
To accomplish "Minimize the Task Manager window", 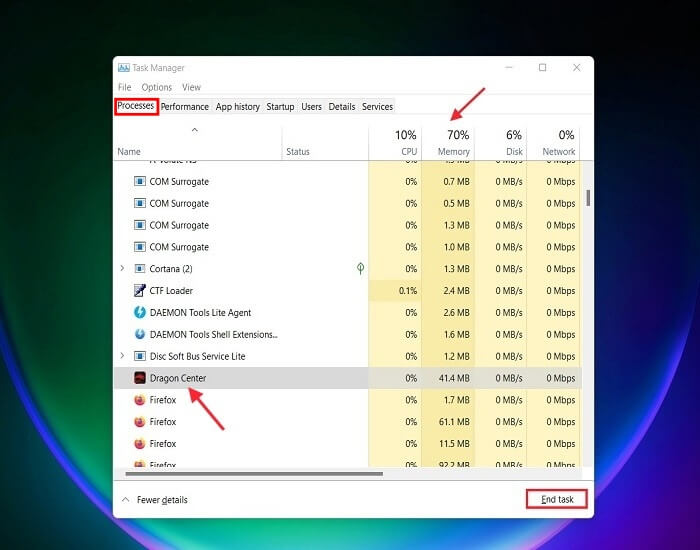I will click(509, 67).
